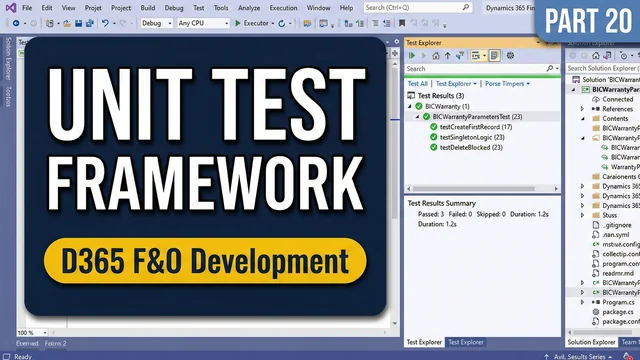
Task: Open the Test menu
Action: (x=198, y=8)
